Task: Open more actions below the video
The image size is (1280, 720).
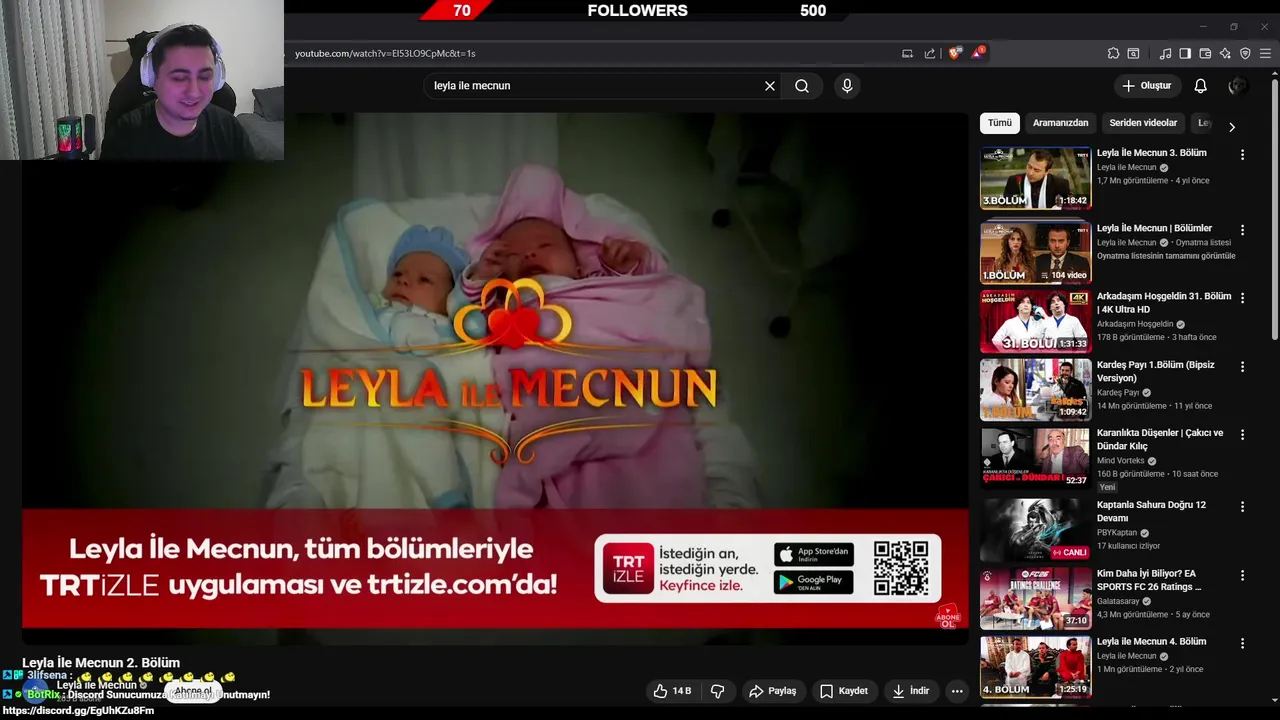Action: click(x=957, y=691)
